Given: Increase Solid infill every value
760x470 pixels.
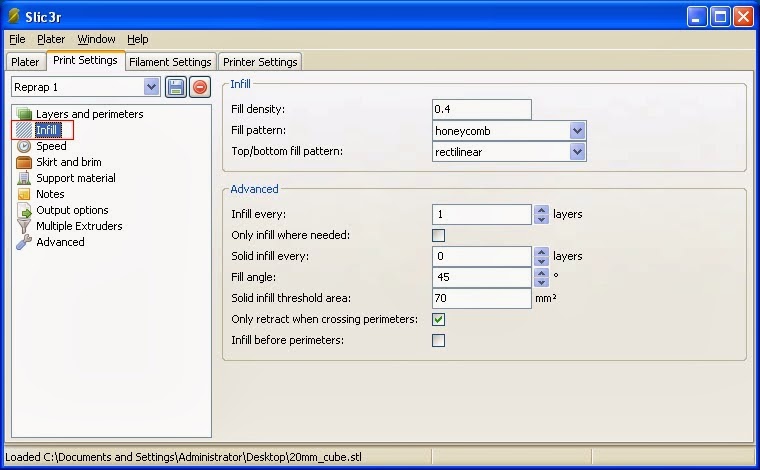Looking at the screenshot, I should coord(541,252).
